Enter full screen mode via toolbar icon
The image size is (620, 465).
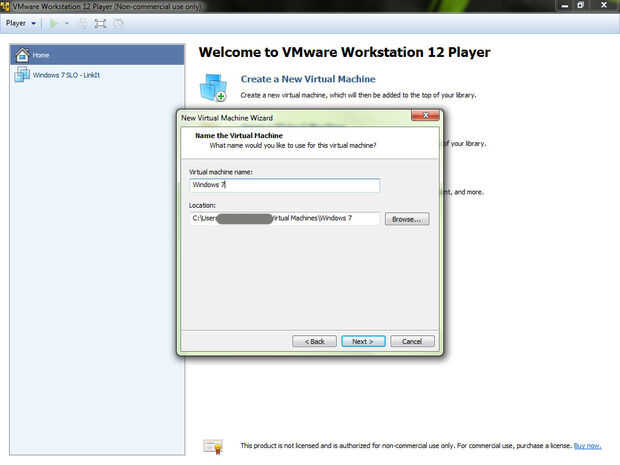pyautogui.click(x=100, y=24)
